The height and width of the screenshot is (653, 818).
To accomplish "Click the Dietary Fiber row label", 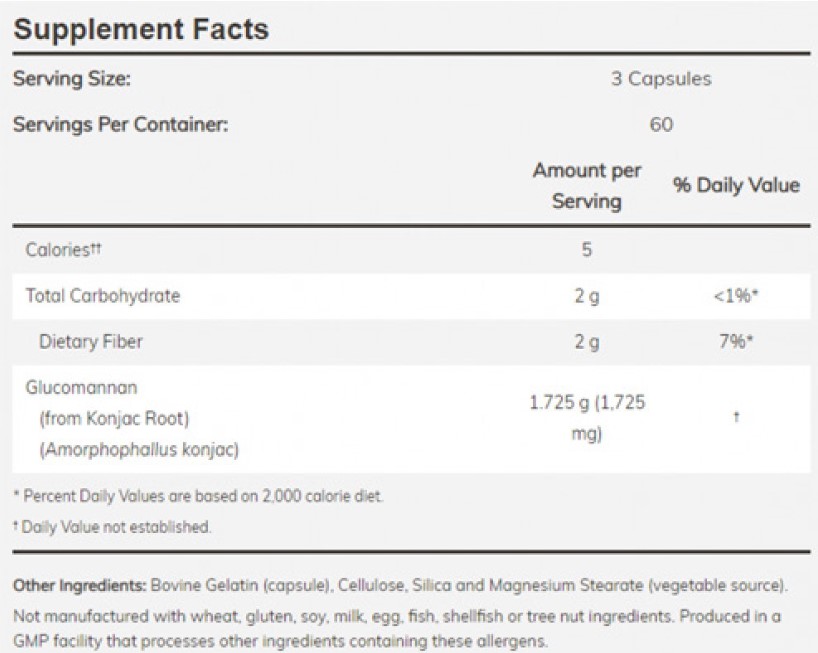I will coord(91,342).
